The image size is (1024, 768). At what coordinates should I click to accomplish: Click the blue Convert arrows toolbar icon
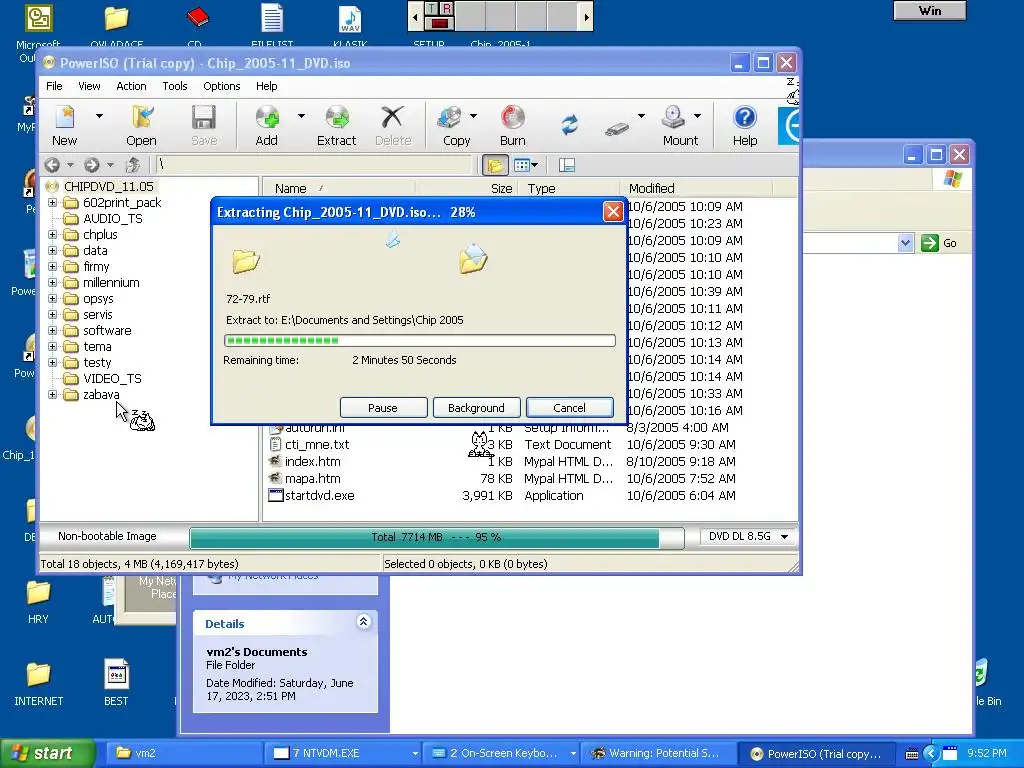569,124
